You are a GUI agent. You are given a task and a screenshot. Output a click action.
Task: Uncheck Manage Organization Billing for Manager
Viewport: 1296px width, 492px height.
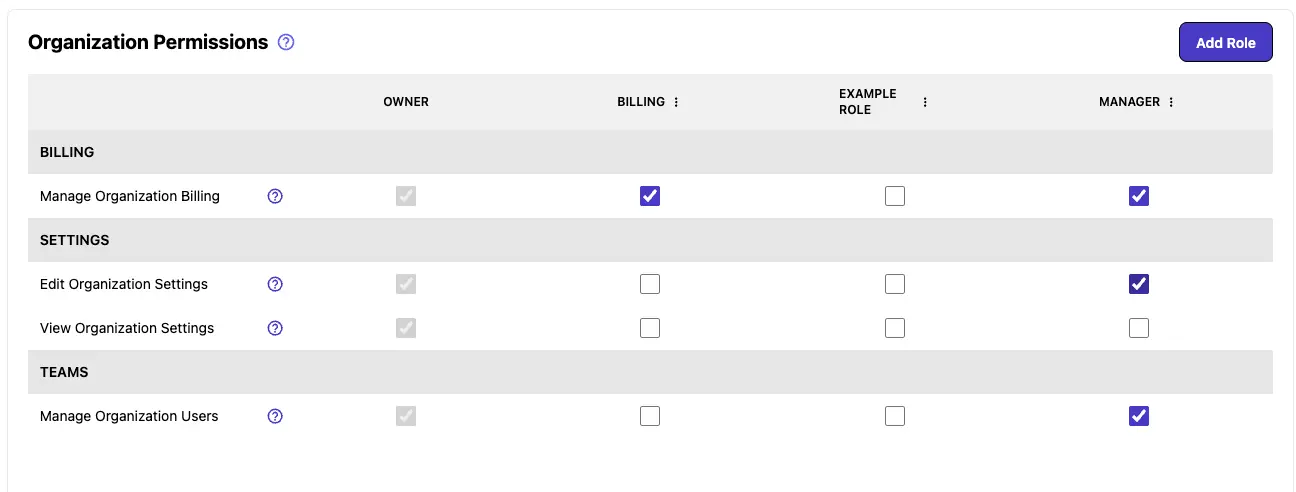coord(1139,196)
